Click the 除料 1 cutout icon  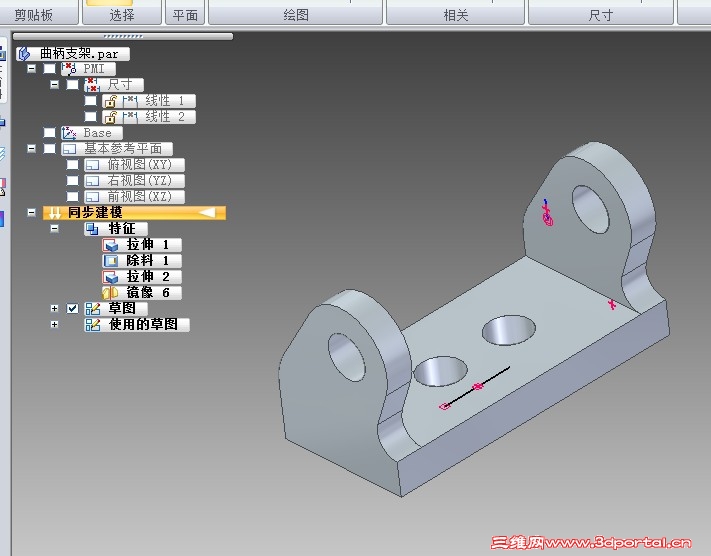click(111, 261)
